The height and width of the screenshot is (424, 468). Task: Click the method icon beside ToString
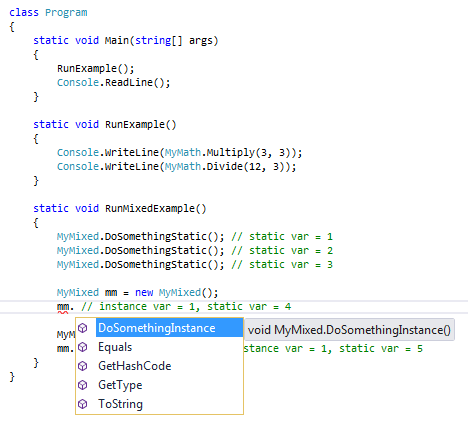click(x=83, y=404)
